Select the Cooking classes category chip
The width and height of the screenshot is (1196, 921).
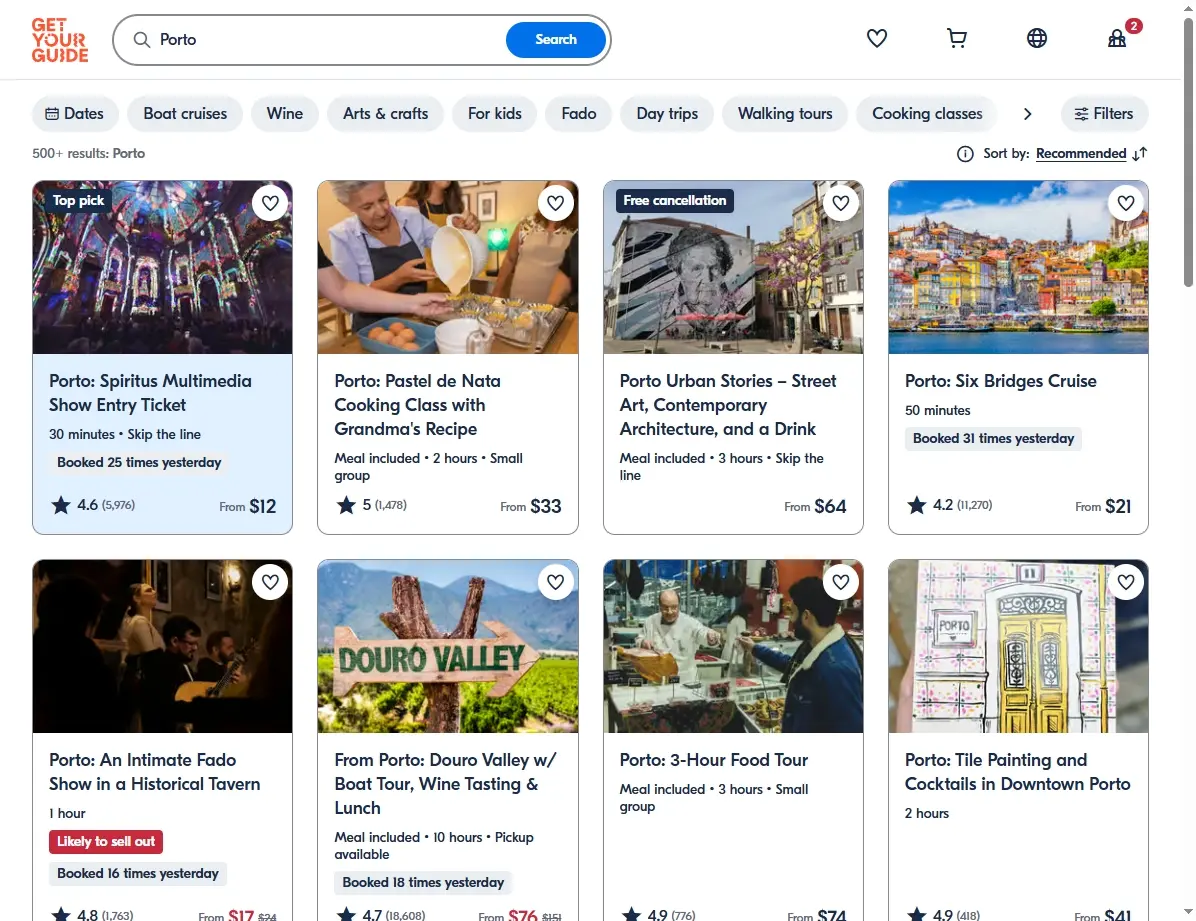coord(927,114)
